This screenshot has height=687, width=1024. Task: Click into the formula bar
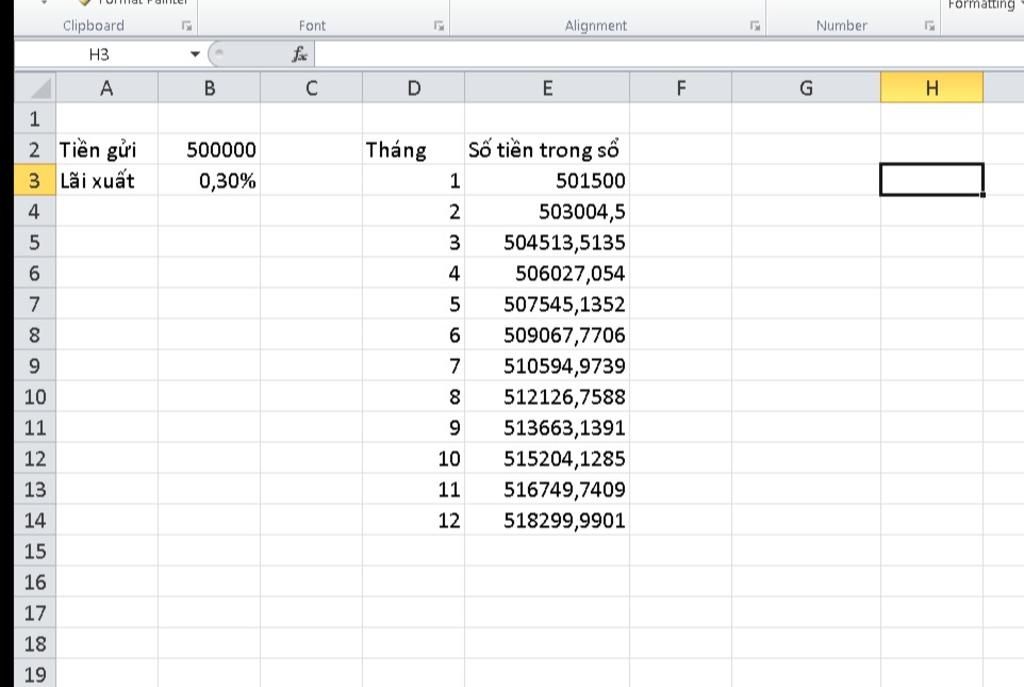669,54
